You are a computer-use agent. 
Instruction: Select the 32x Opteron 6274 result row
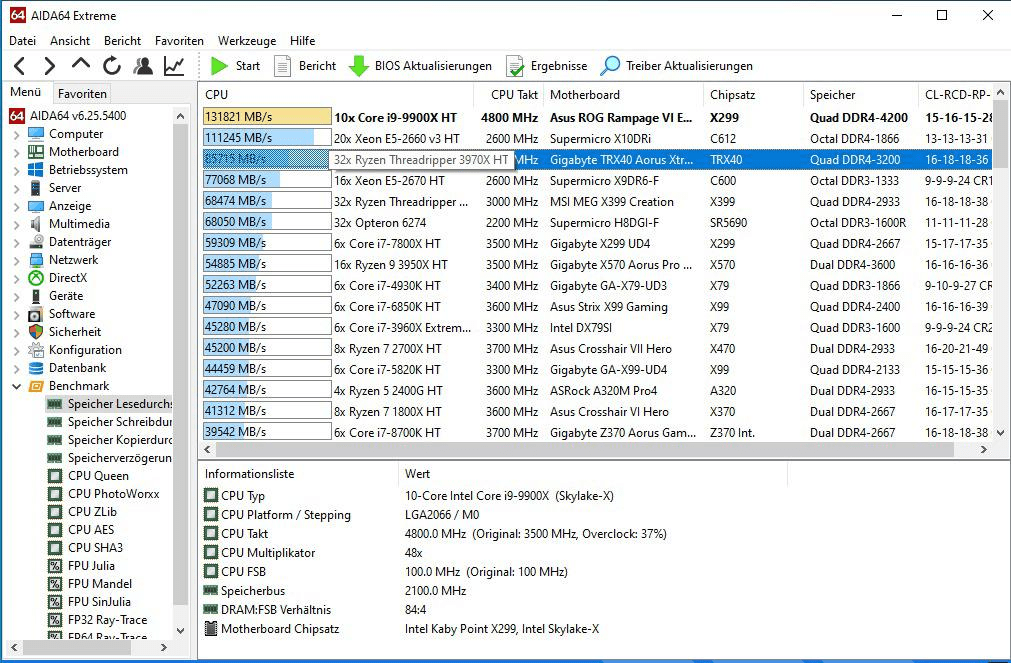597,223
